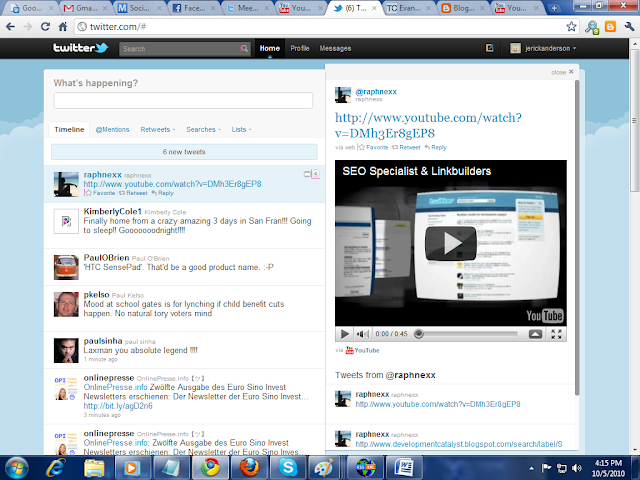This screenshot has width=640, height=480.
Task: Expand the Retweets dropdown tab
Action: click(x=158, y=129)
